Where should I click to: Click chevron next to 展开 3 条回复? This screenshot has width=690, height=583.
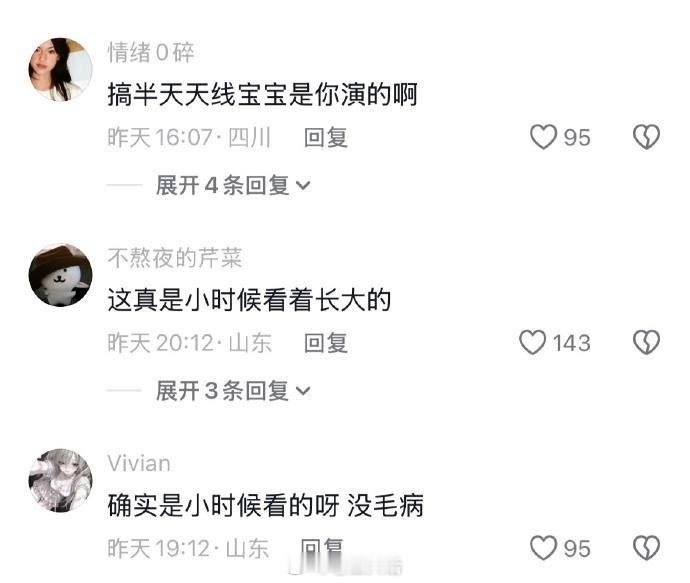coord(303,391)
